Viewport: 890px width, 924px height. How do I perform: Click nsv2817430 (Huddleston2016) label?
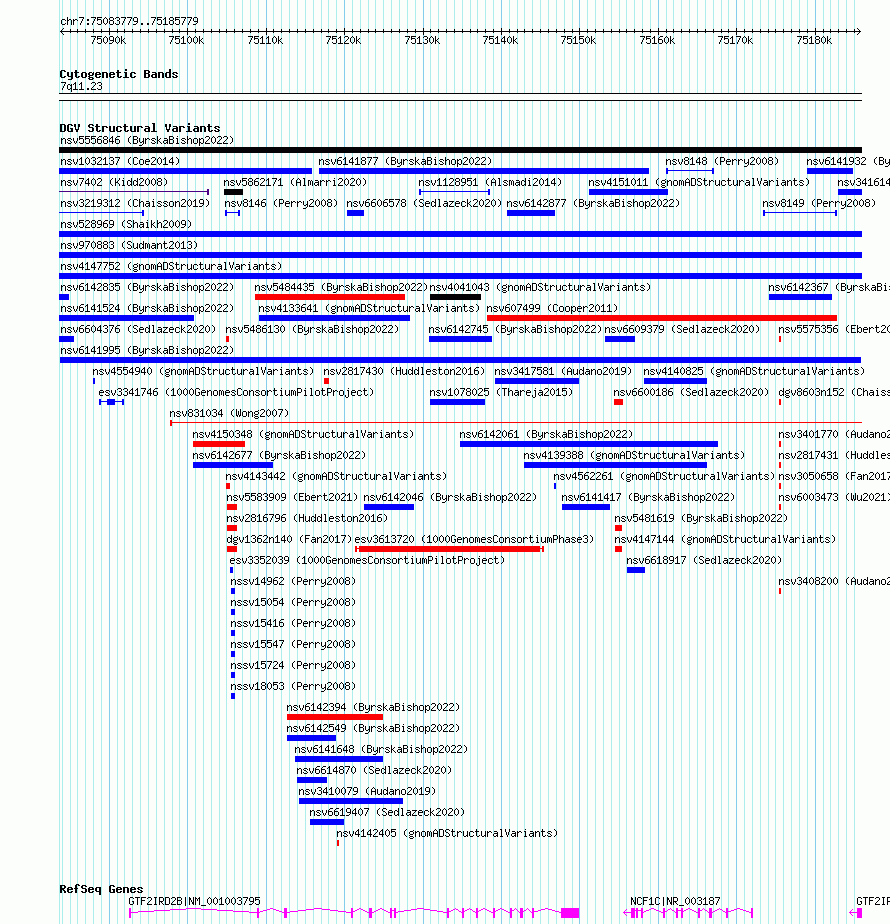(404, 371)
